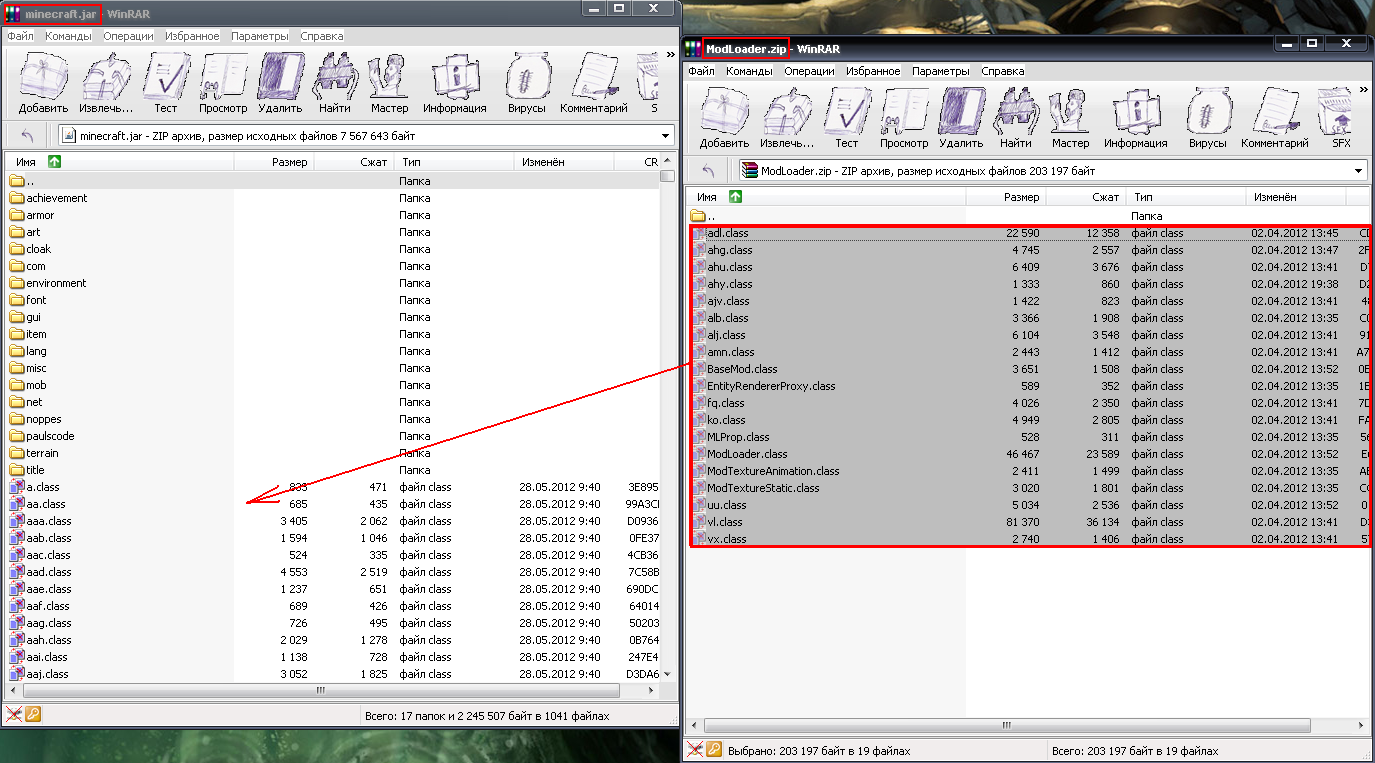Sort by Имя column in minecraft.jar window
This screenshot has height=763, width=1375.
coord(119,162)
